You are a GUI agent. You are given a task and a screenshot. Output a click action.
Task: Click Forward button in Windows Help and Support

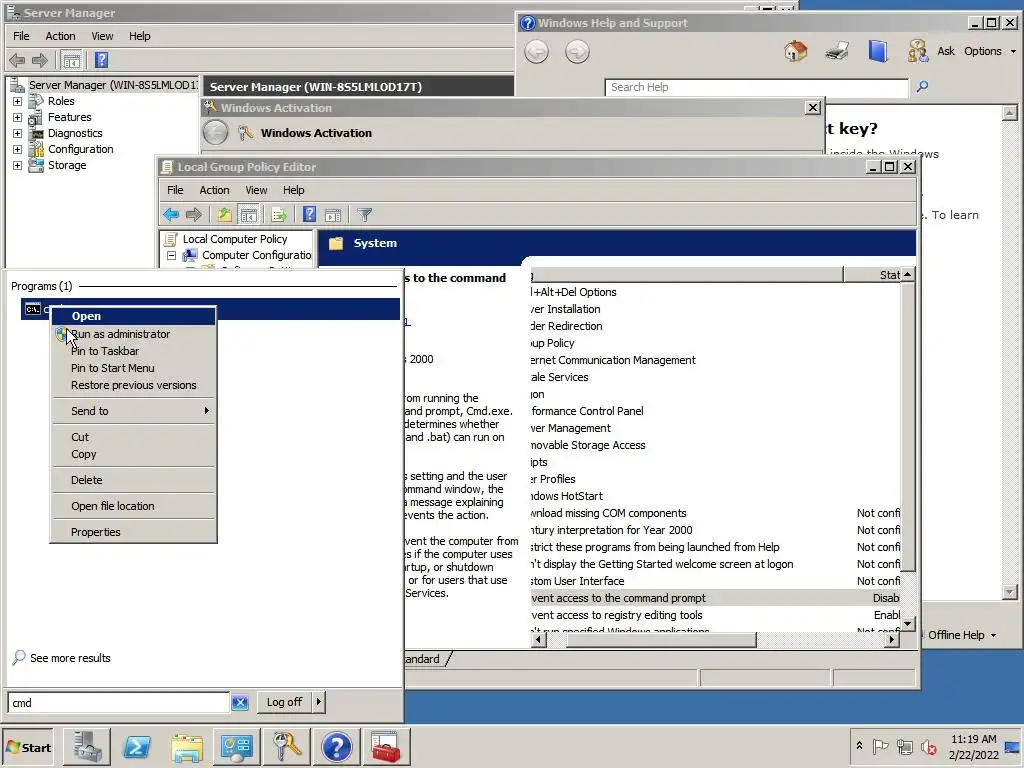coord(577,52)
